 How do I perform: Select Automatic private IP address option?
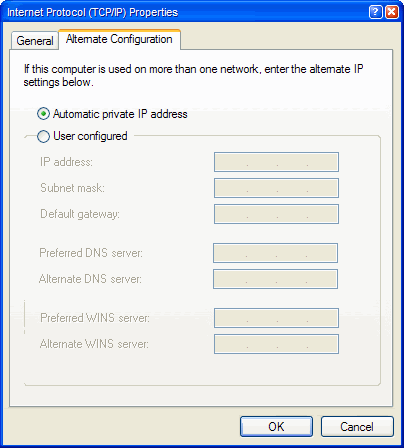click(43, 114)
